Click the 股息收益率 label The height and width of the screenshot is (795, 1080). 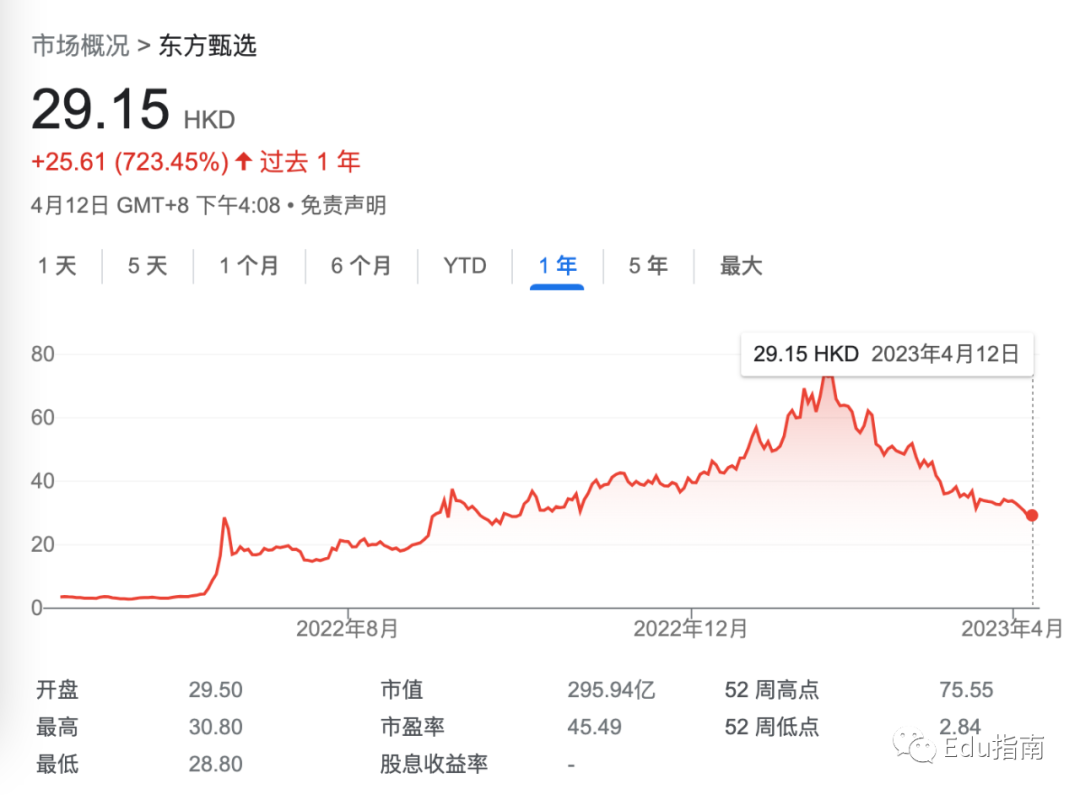click(434, 764)
